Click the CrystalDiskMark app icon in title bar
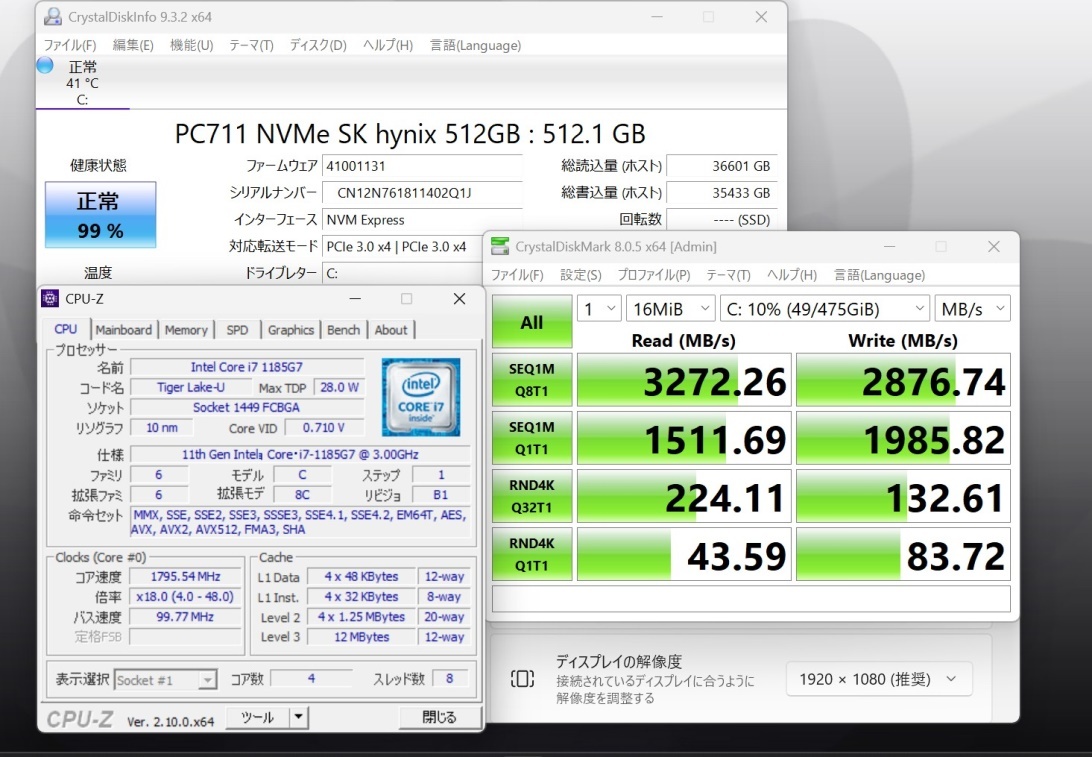Image resolution: width=1092 pixels, height=757 pixels. (499, 247)
